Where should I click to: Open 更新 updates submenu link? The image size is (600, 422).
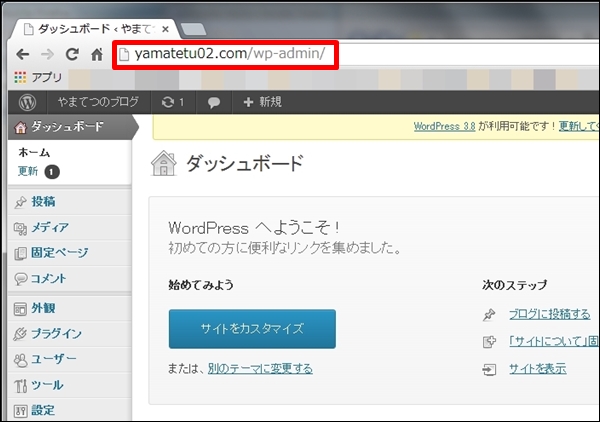pyautogui.click(x=28, y=171)
